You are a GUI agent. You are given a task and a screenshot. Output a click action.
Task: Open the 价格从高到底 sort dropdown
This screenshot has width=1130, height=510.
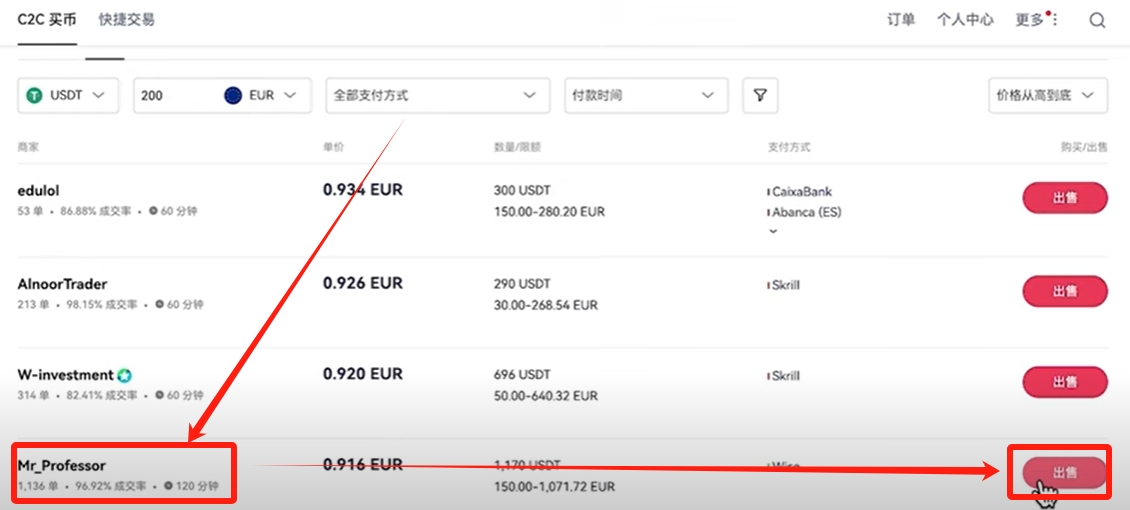(1047, 95)
